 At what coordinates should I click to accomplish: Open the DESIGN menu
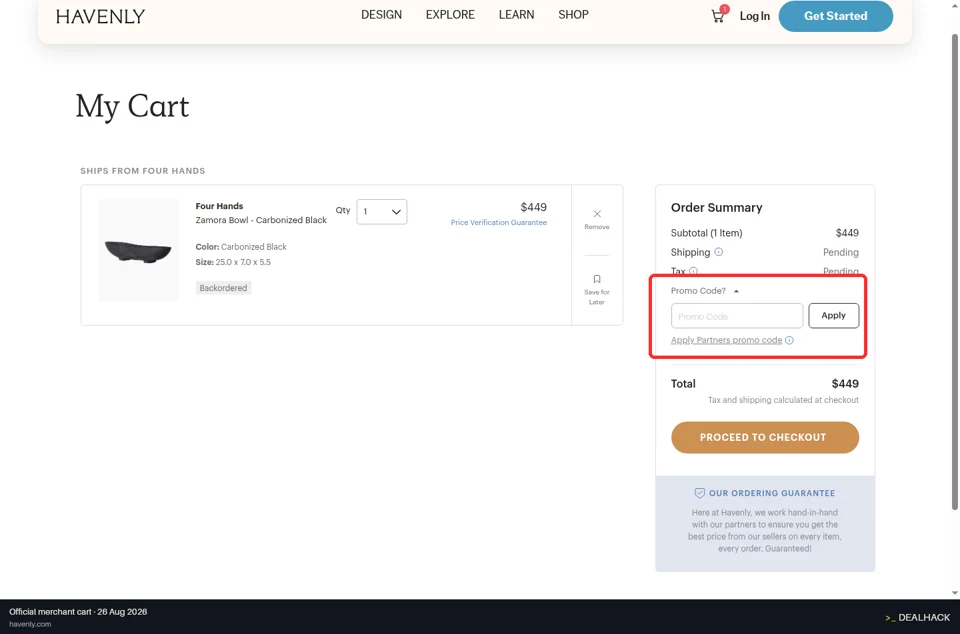[381, 15]
